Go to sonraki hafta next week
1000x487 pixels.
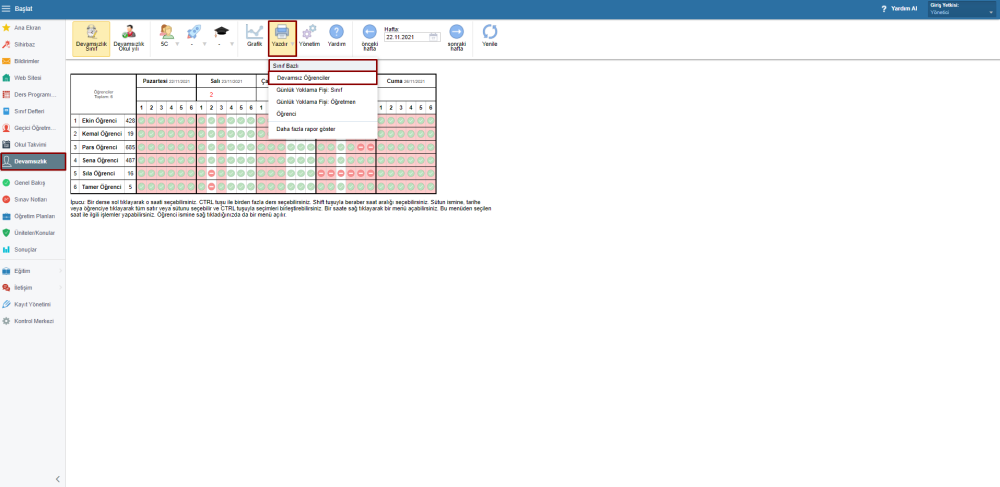coord(457,37)
